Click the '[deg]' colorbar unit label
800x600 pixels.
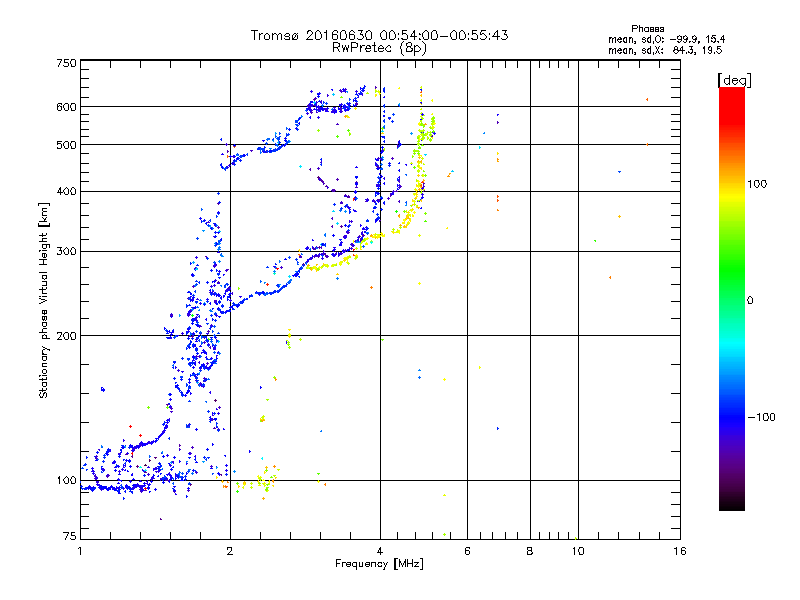[x=734, y=80]
